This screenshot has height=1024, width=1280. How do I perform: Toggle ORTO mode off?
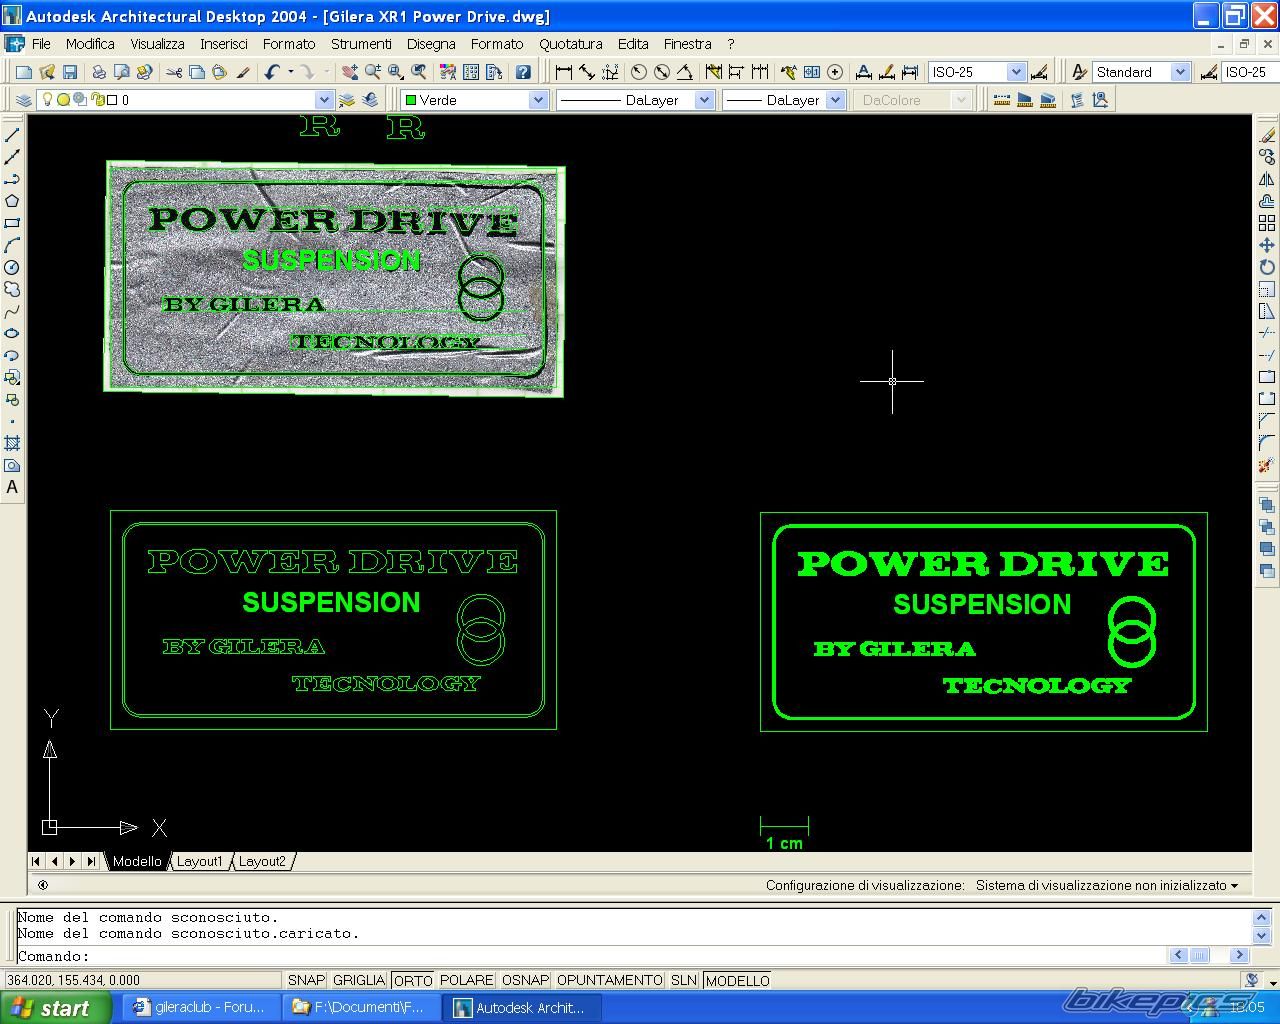coord(413,981)
